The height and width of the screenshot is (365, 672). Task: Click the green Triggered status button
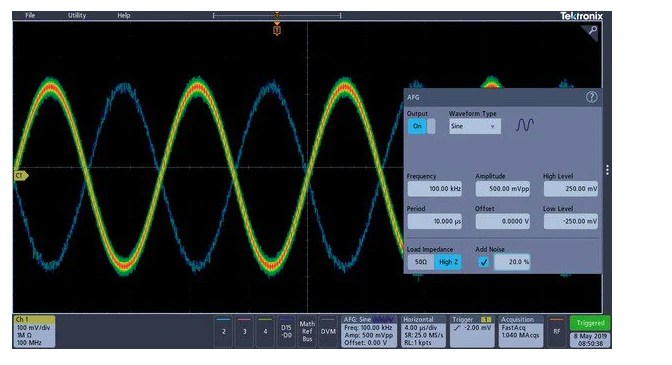(590, 323)
